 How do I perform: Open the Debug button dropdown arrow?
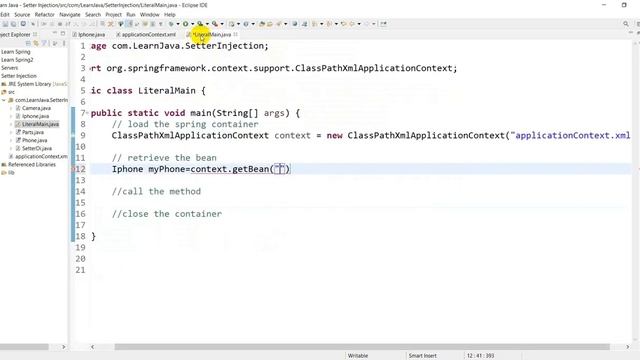point(178,24)
